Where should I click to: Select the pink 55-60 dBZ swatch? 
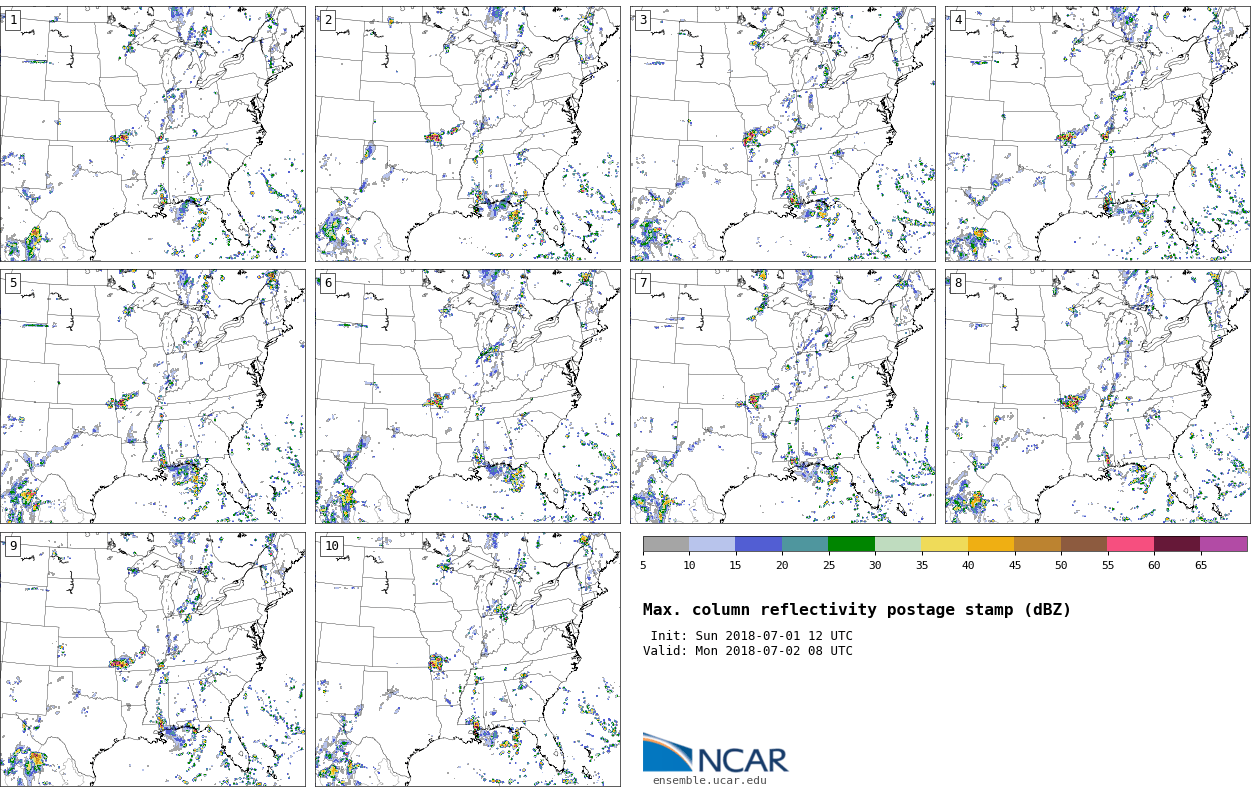coord(1130,545)
